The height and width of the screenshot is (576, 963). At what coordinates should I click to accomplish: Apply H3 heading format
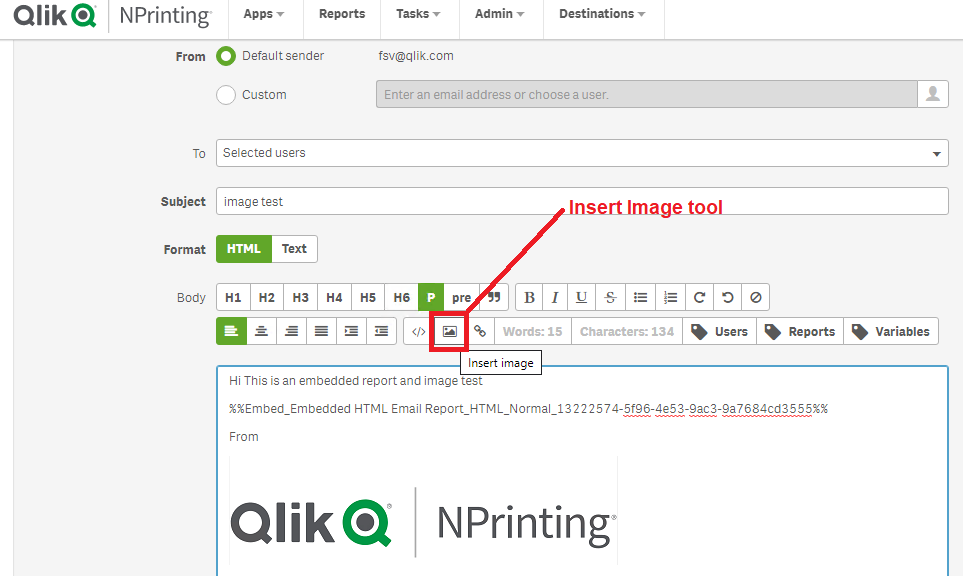(300, 297)
